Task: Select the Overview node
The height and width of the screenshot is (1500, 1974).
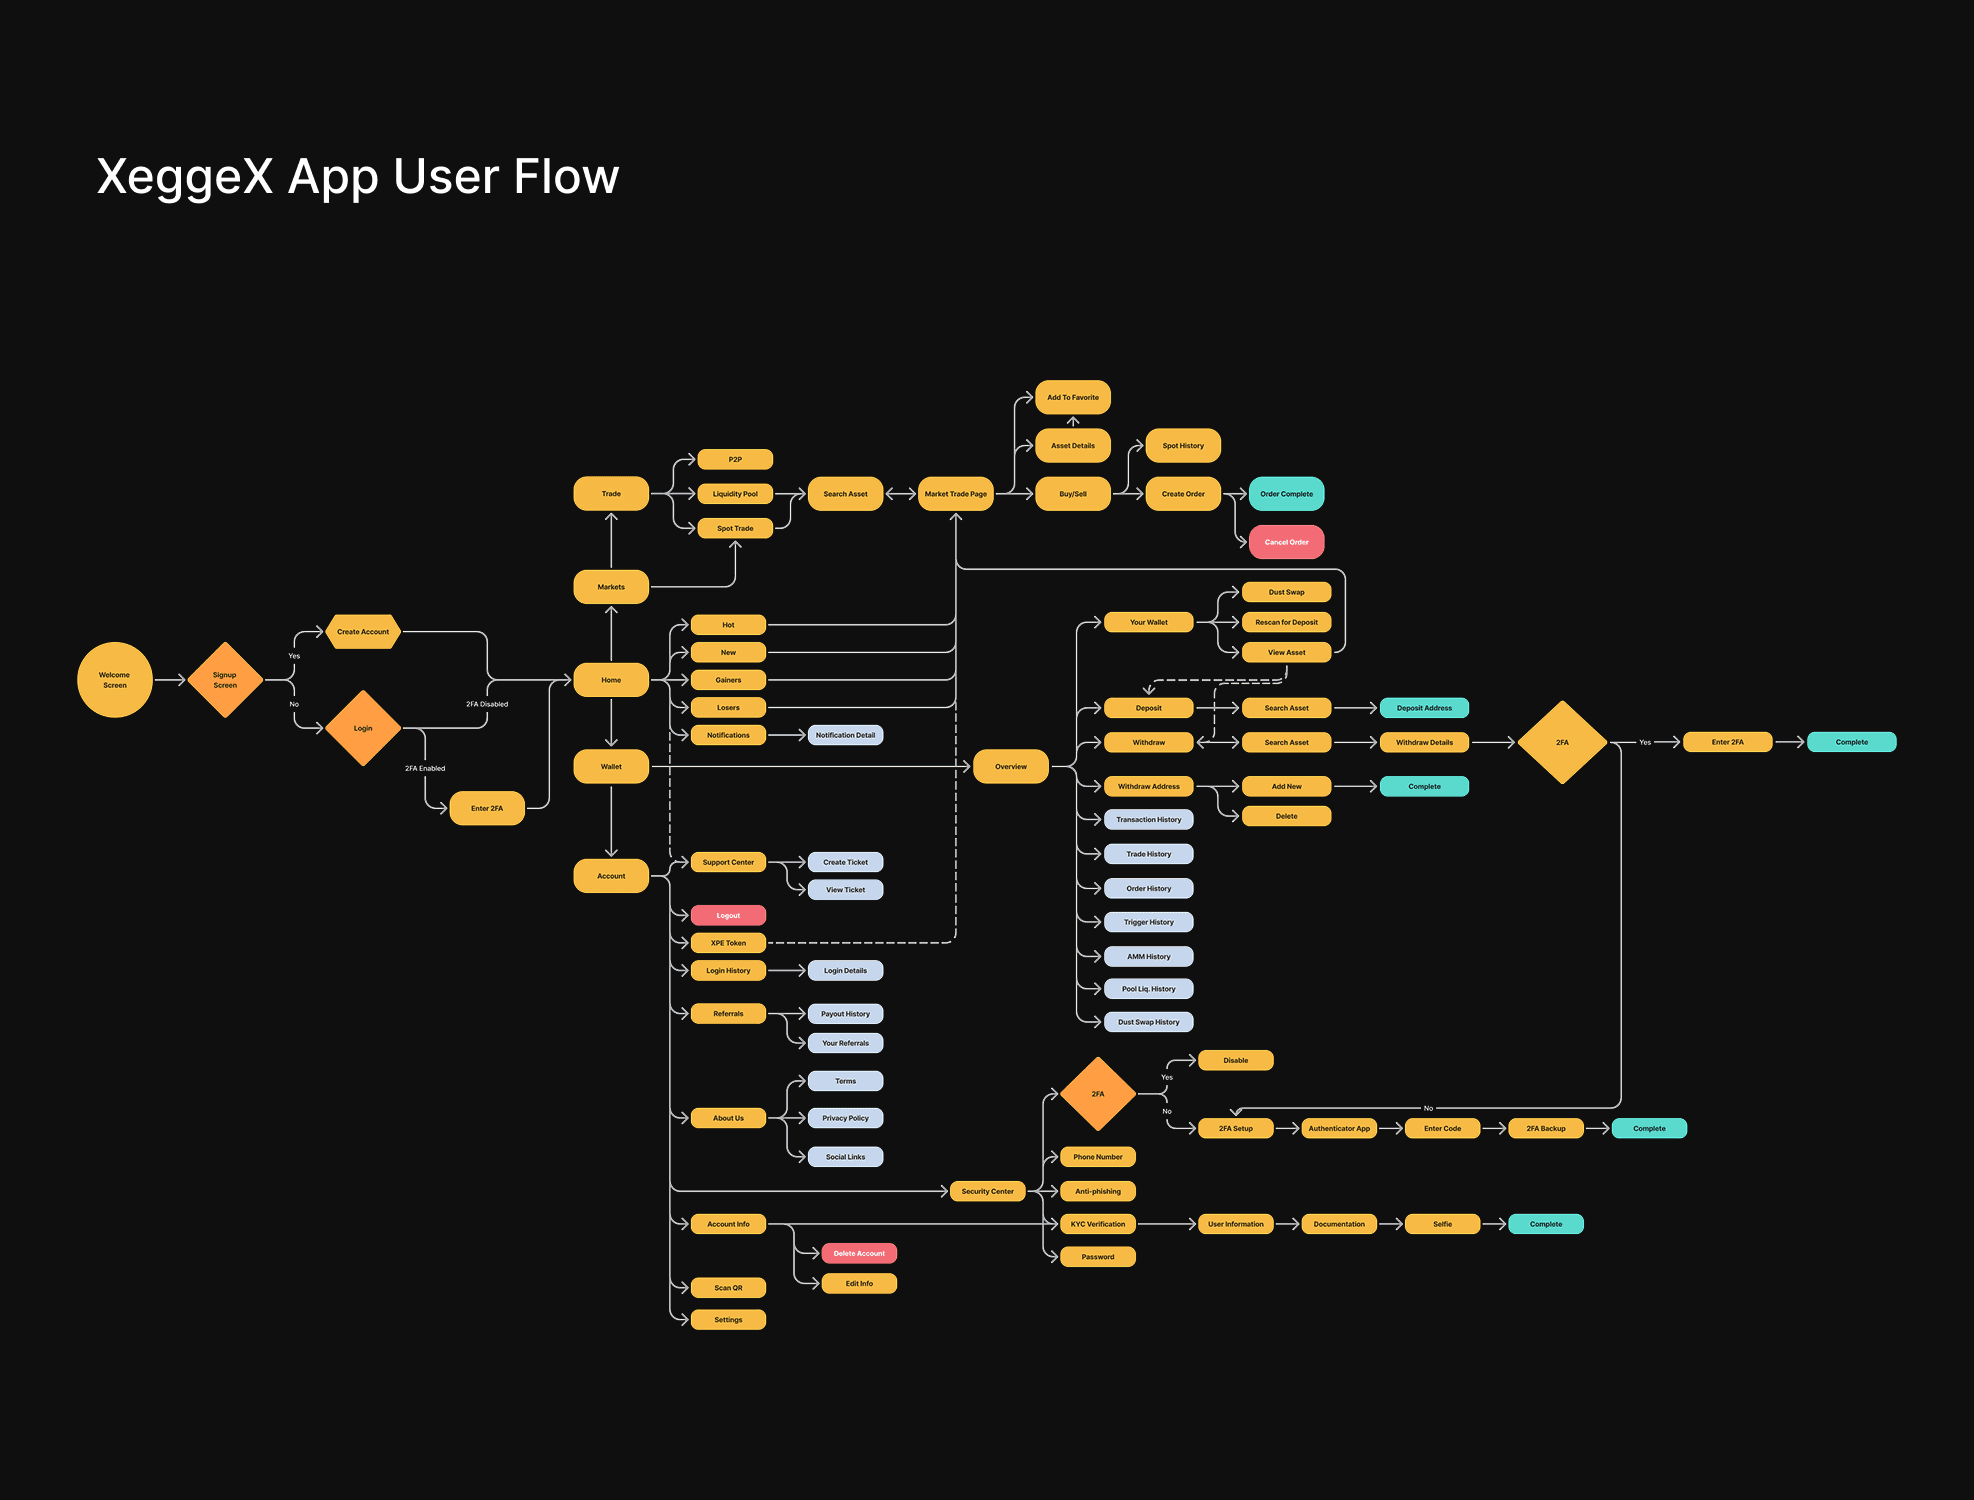Action: coord(1011,767)
